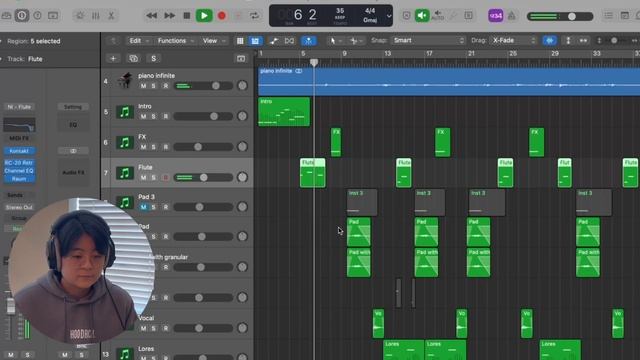Viewport: 640px width, 360px height.
Task: Expand the Track Flute disclosure triangle
Action: click(x=2, y=59)
